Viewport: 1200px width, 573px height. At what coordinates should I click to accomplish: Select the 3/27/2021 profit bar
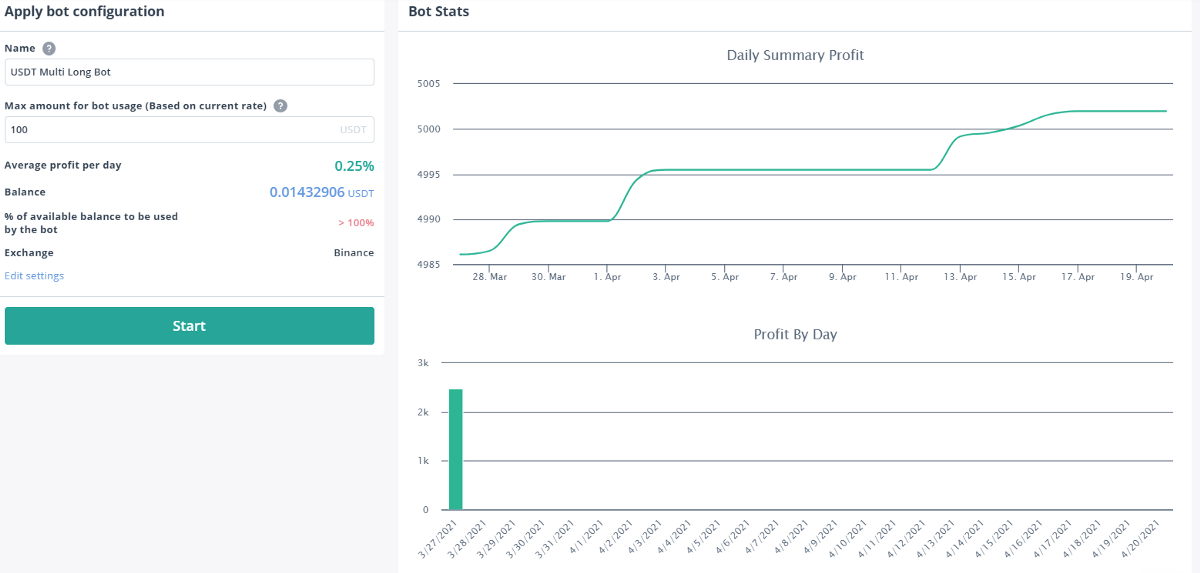(x=456, y=449)
